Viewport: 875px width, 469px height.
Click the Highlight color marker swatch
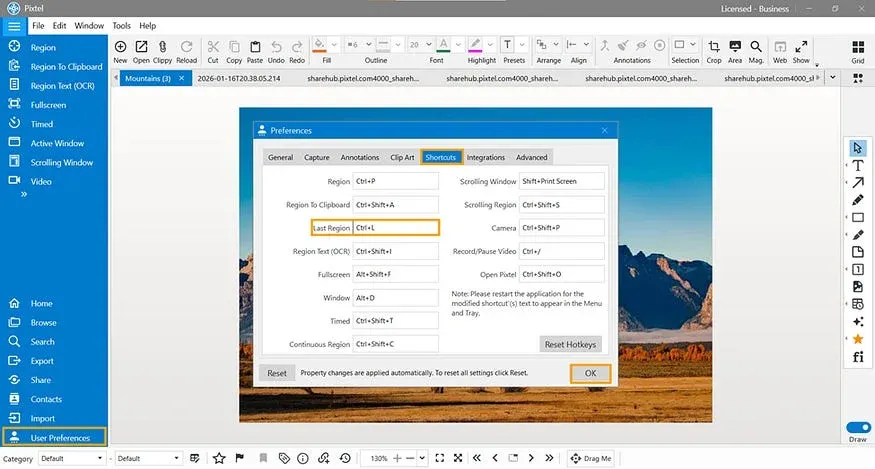tap(475, 45)
